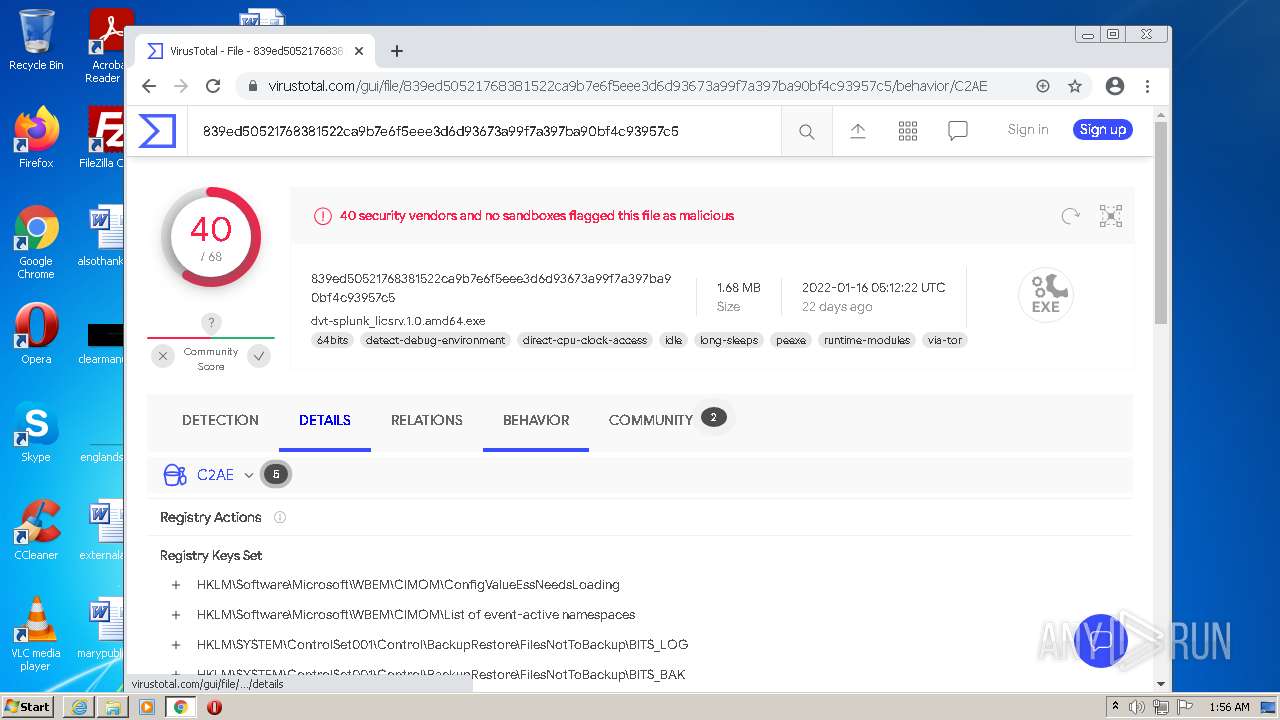The height and width of the screenshot is (720, 1280).
Task: Switch to the DETAILS tab
Action: (x=325, y=420)
